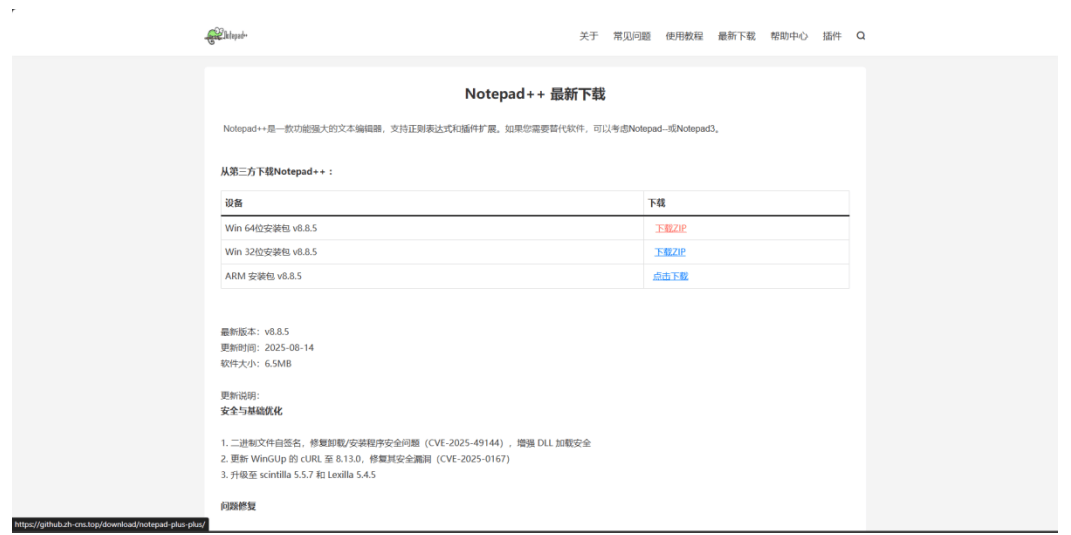Select the ARM 安装包 v8.8.5 row label
Viewport: 1071px width, 535px height.
pyautogui.click(x=263, y=276)
